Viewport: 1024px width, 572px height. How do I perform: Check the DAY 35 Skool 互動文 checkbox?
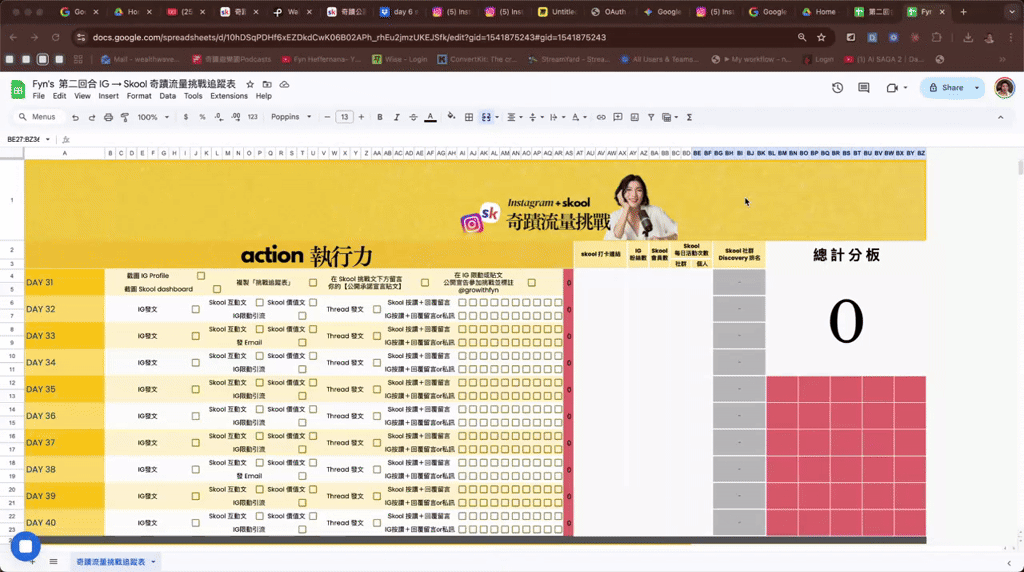[x=259, y=383]
